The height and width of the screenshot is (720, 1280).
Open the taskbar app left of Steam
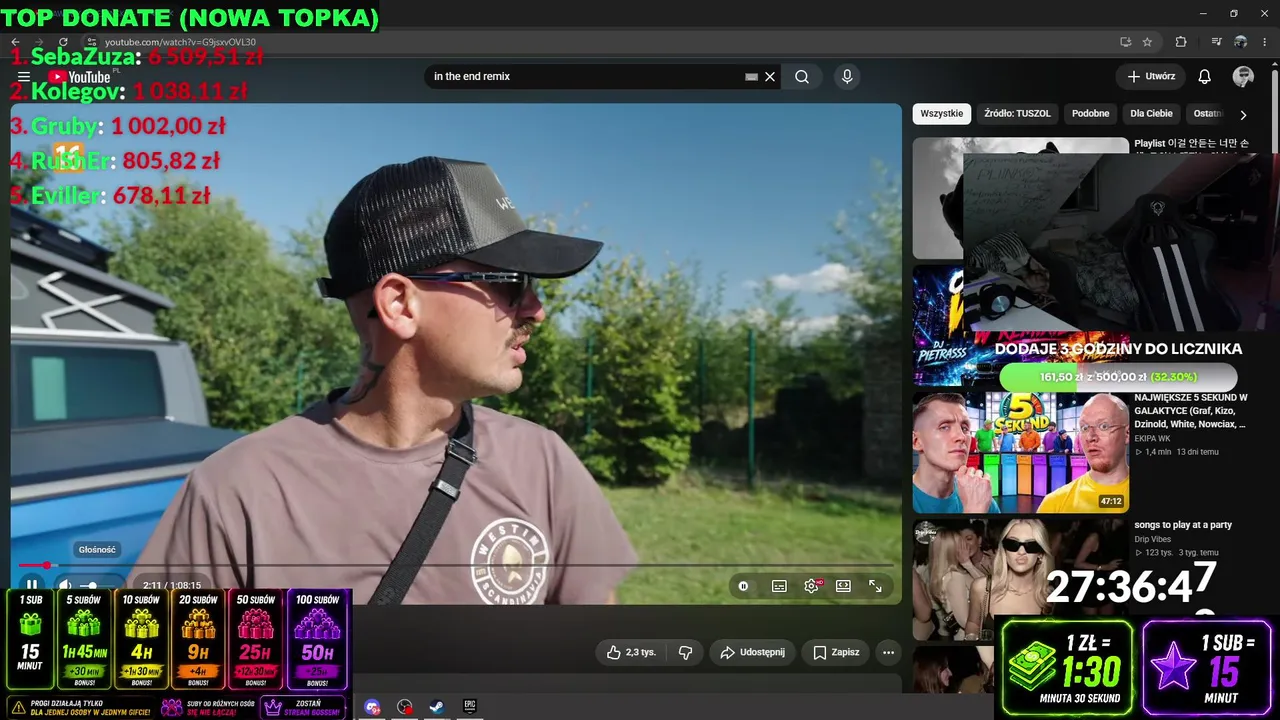coord(405,707)
